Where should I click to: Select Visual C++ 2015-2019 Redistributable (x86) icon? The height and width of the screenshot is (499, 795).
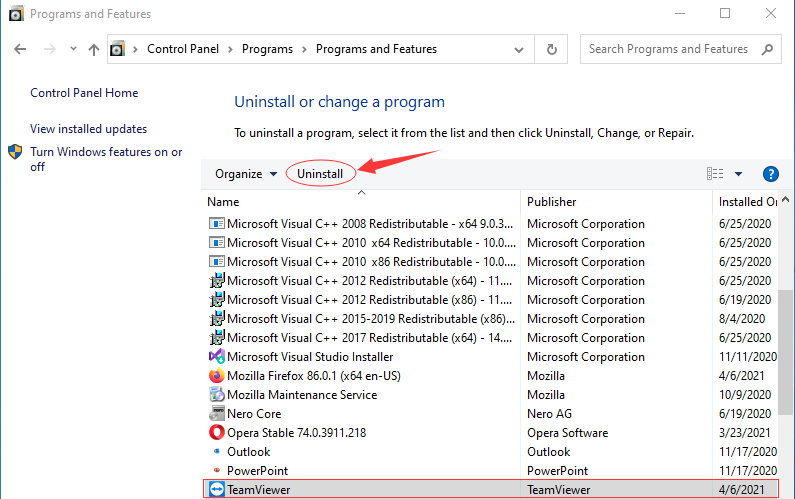point(216,318)
